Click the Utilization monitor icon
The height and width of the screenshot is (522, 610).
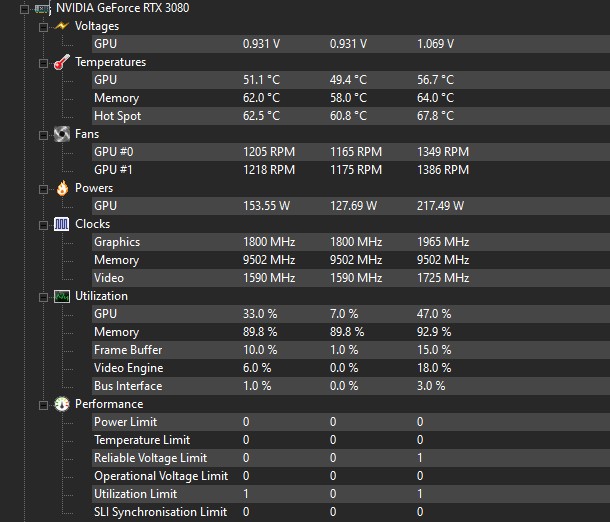[x=61, y=296]
